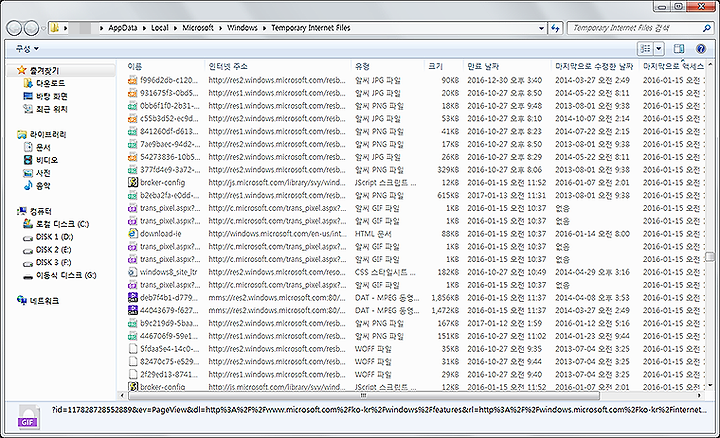This screenshot has height=438, width=720.
Task: Click the folder icon in address bar
Action: tap(55, 28)
